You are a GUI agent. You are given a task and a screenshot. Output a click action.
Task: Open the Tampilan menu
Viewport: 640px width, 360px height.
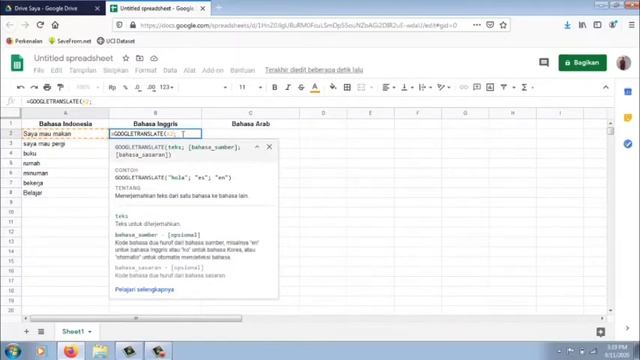(82, 70)
